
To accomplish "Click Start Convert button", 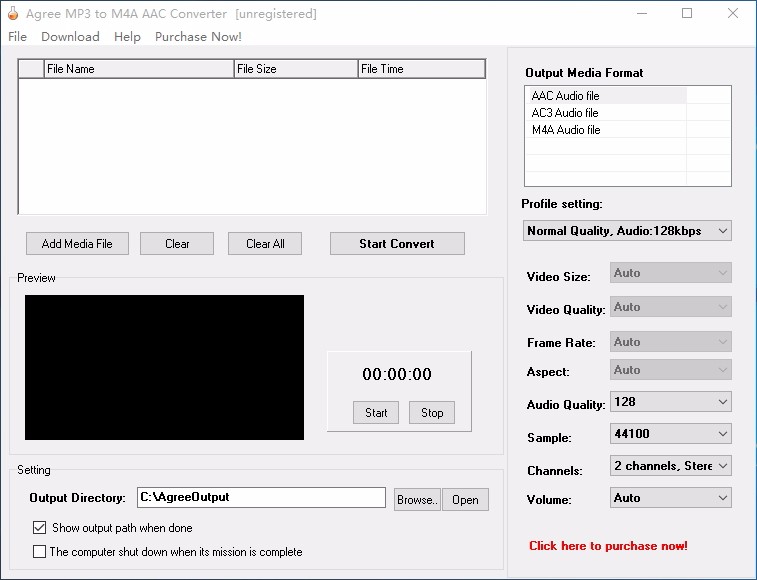I will point(397,243).
